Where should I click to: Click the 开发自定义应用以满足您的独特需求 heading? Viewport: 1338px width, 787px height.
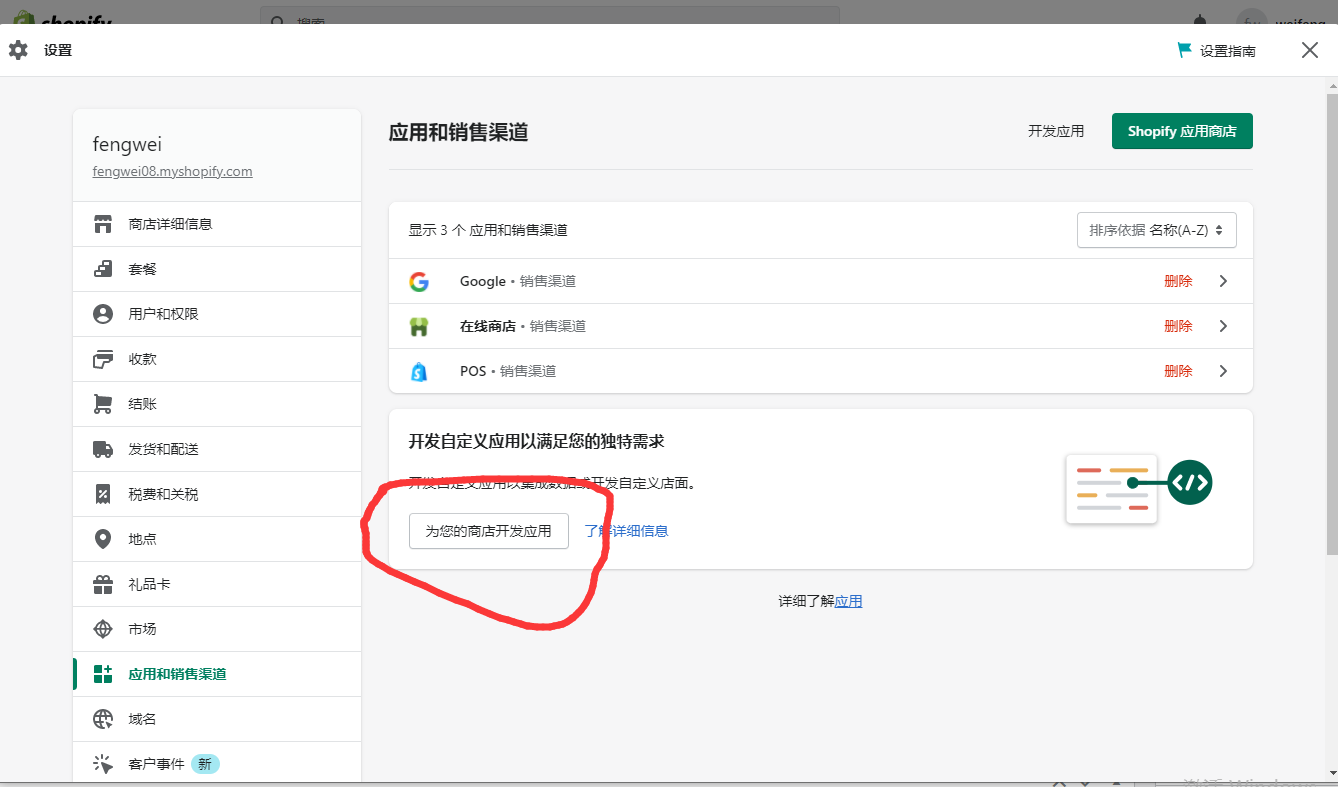(x=537, y=441)
